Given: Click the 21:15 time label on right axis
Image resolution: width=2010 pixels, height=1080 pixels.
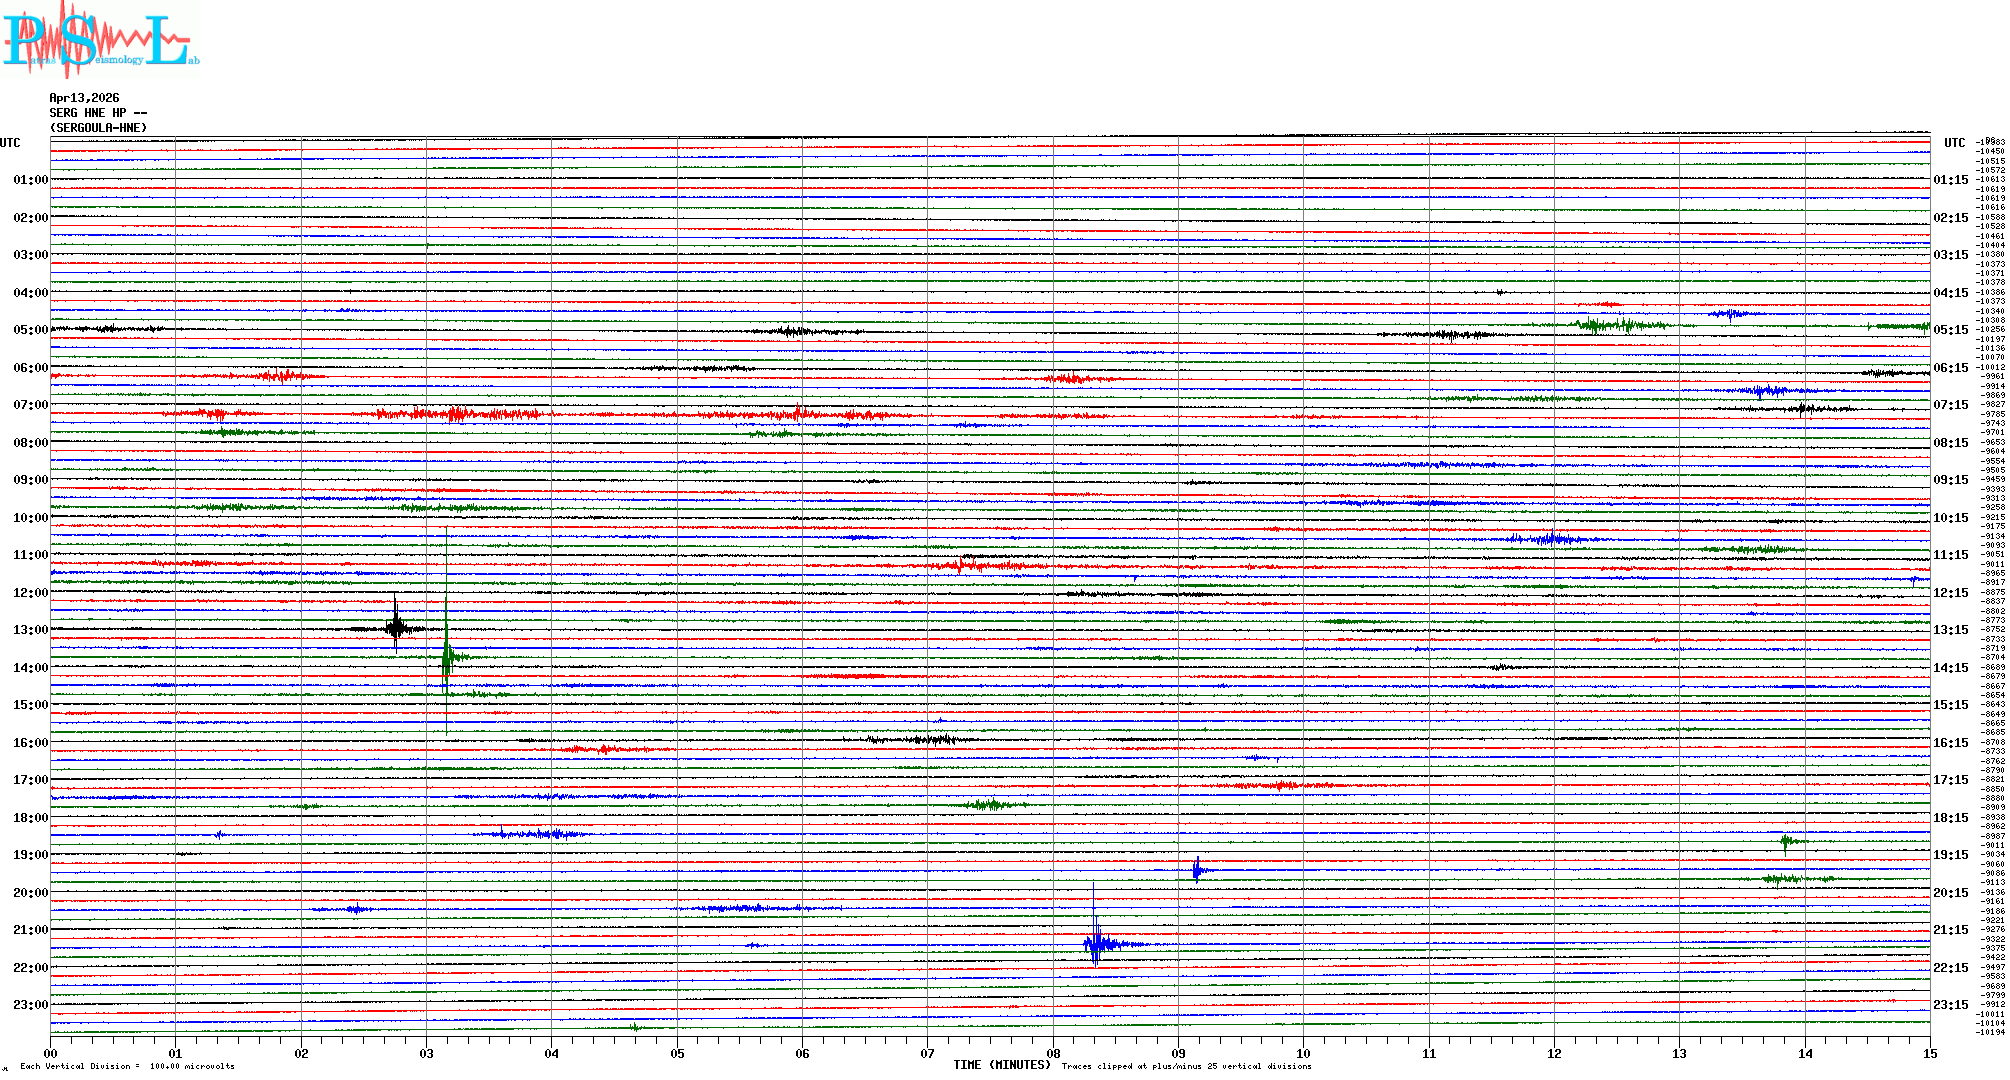Looking at the screenshot, I should [1950, 930].
